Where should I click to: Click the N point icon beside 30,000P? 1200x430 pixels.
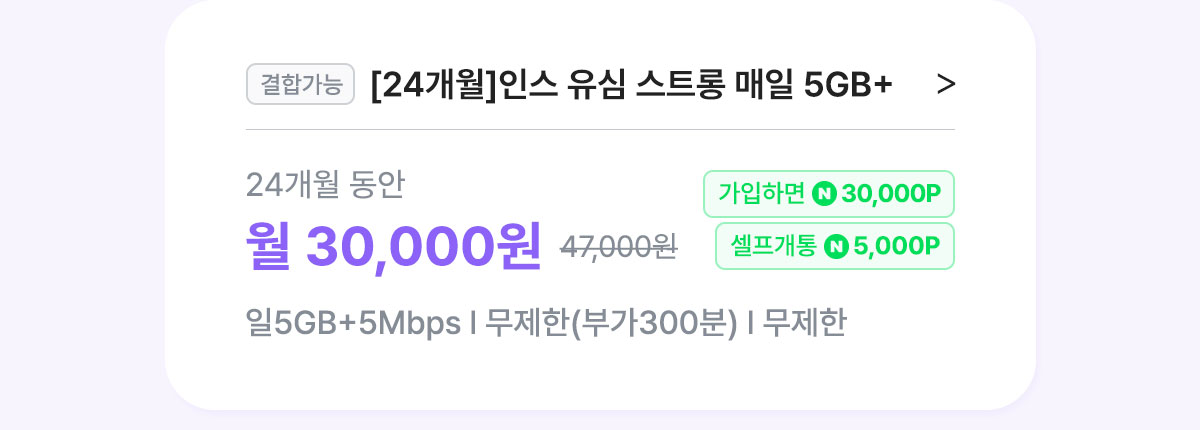[825, 194]
